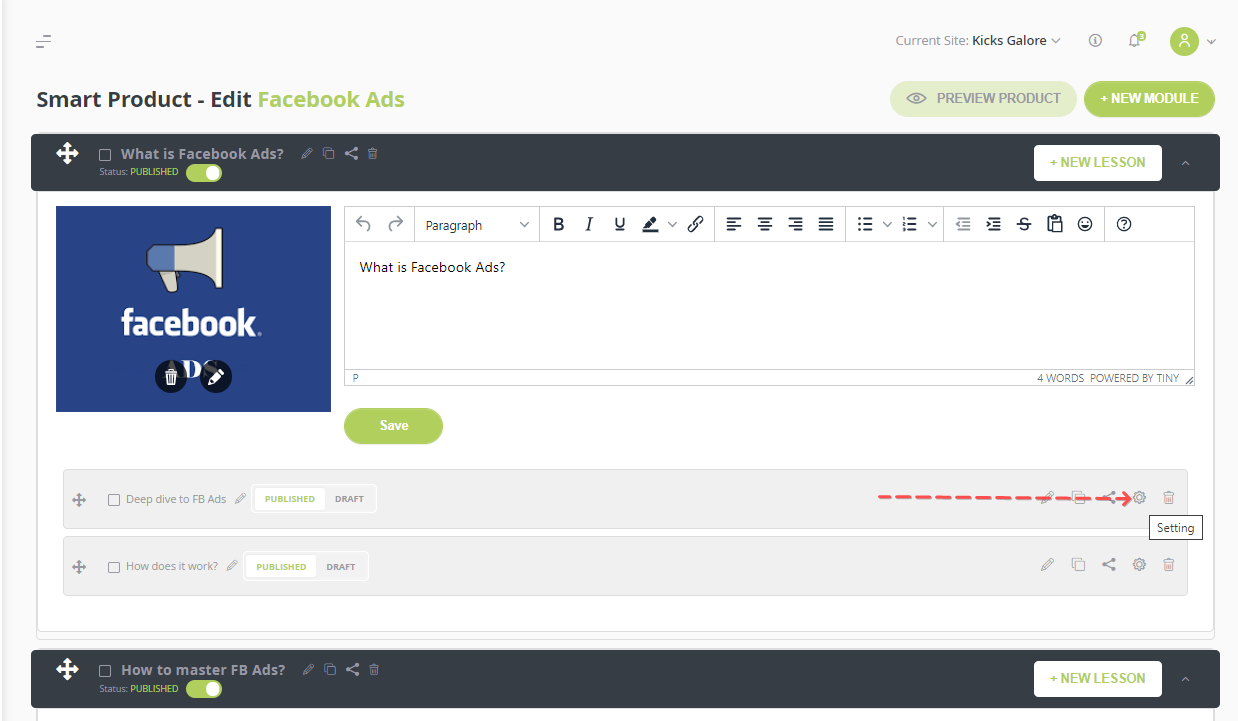Open the Paragraph format dropdown
Image resolution: width=1238 pixels, height=721 pixels.
[477, 225]
